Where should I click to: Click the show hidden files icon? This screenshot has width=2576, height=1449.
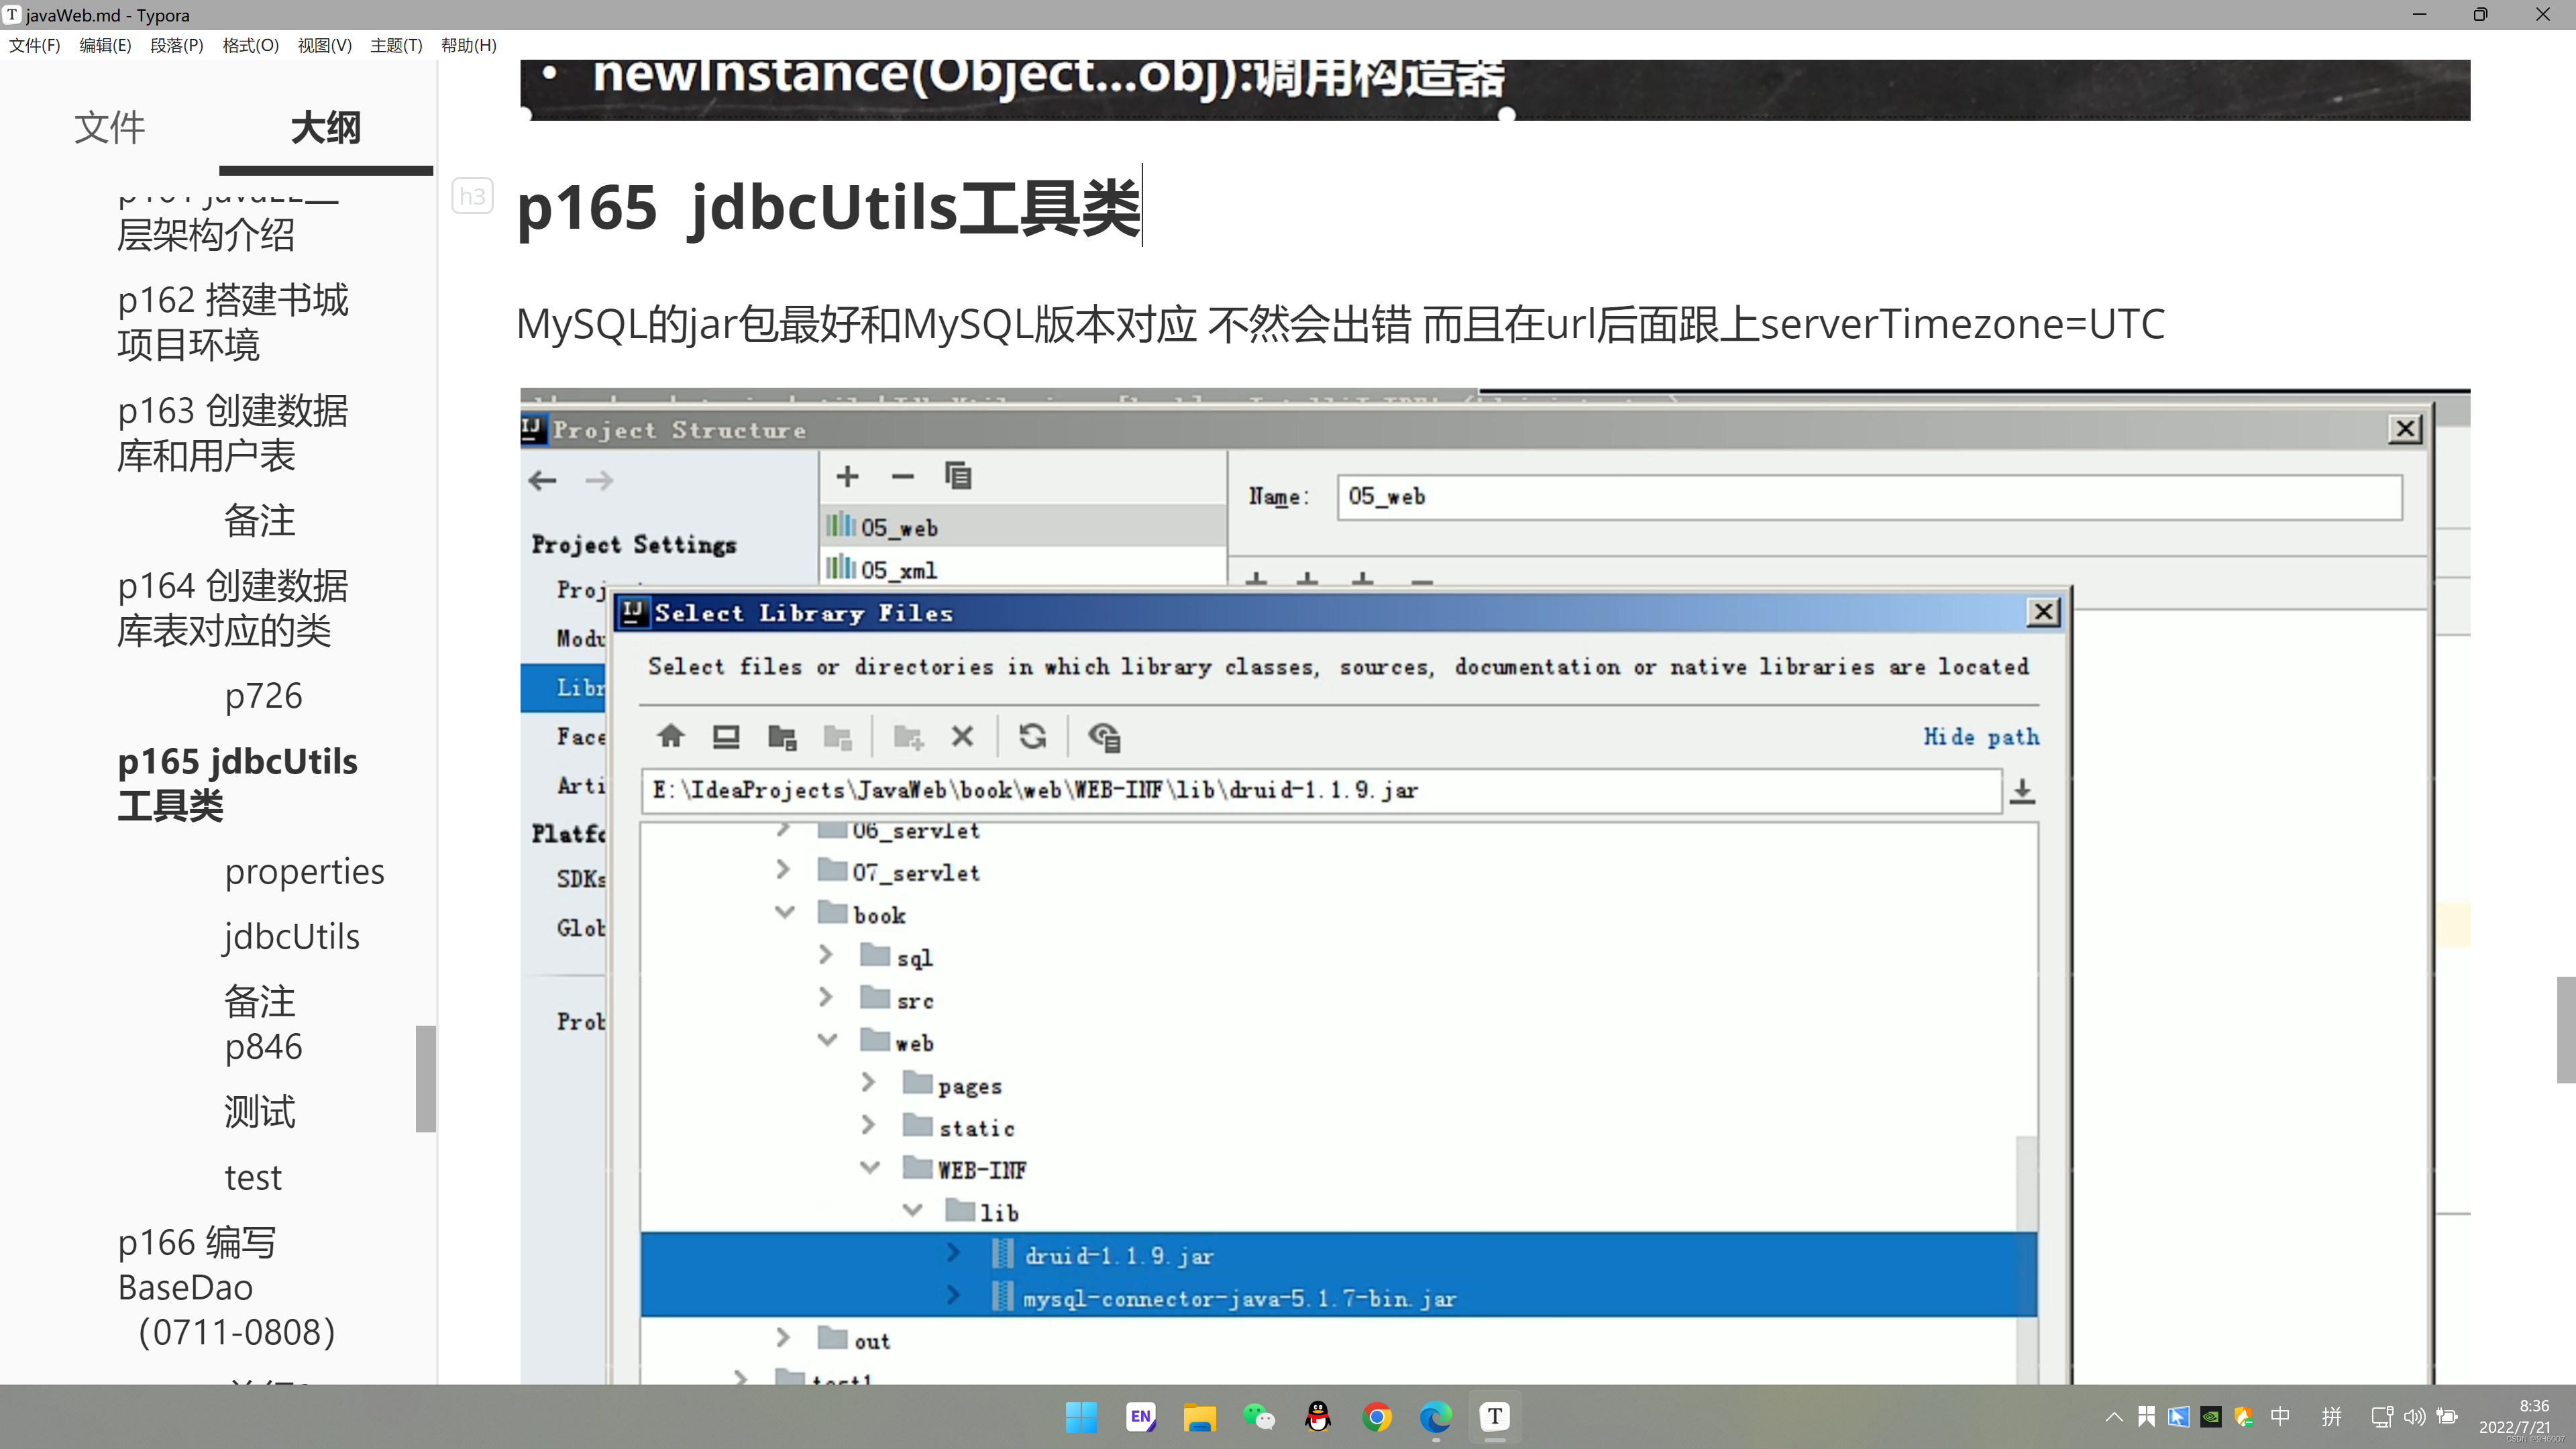point(1104,737)
